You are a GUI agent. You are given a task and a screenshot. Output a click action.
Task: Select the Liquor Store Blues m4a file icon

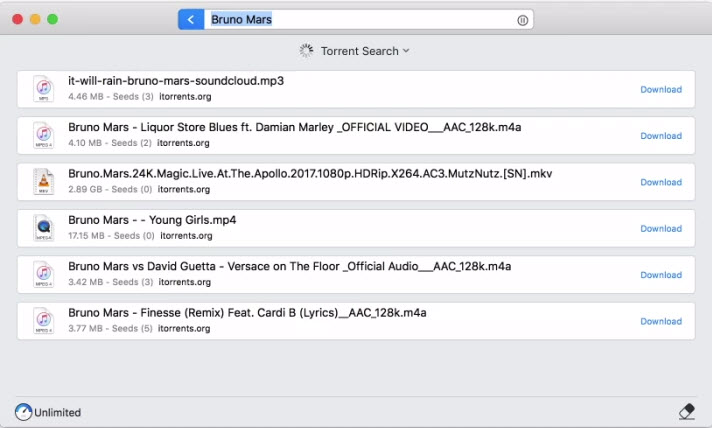click(43, 135)
